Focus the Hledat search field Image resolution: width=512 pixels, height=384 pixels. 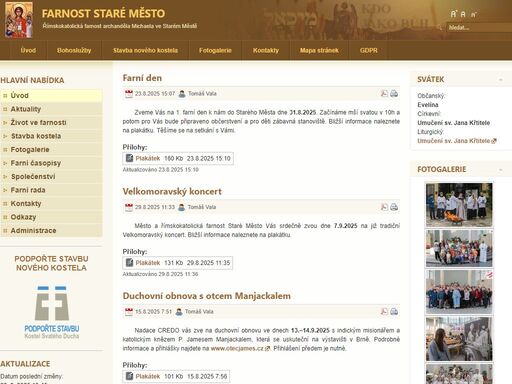tap(479, 27)
